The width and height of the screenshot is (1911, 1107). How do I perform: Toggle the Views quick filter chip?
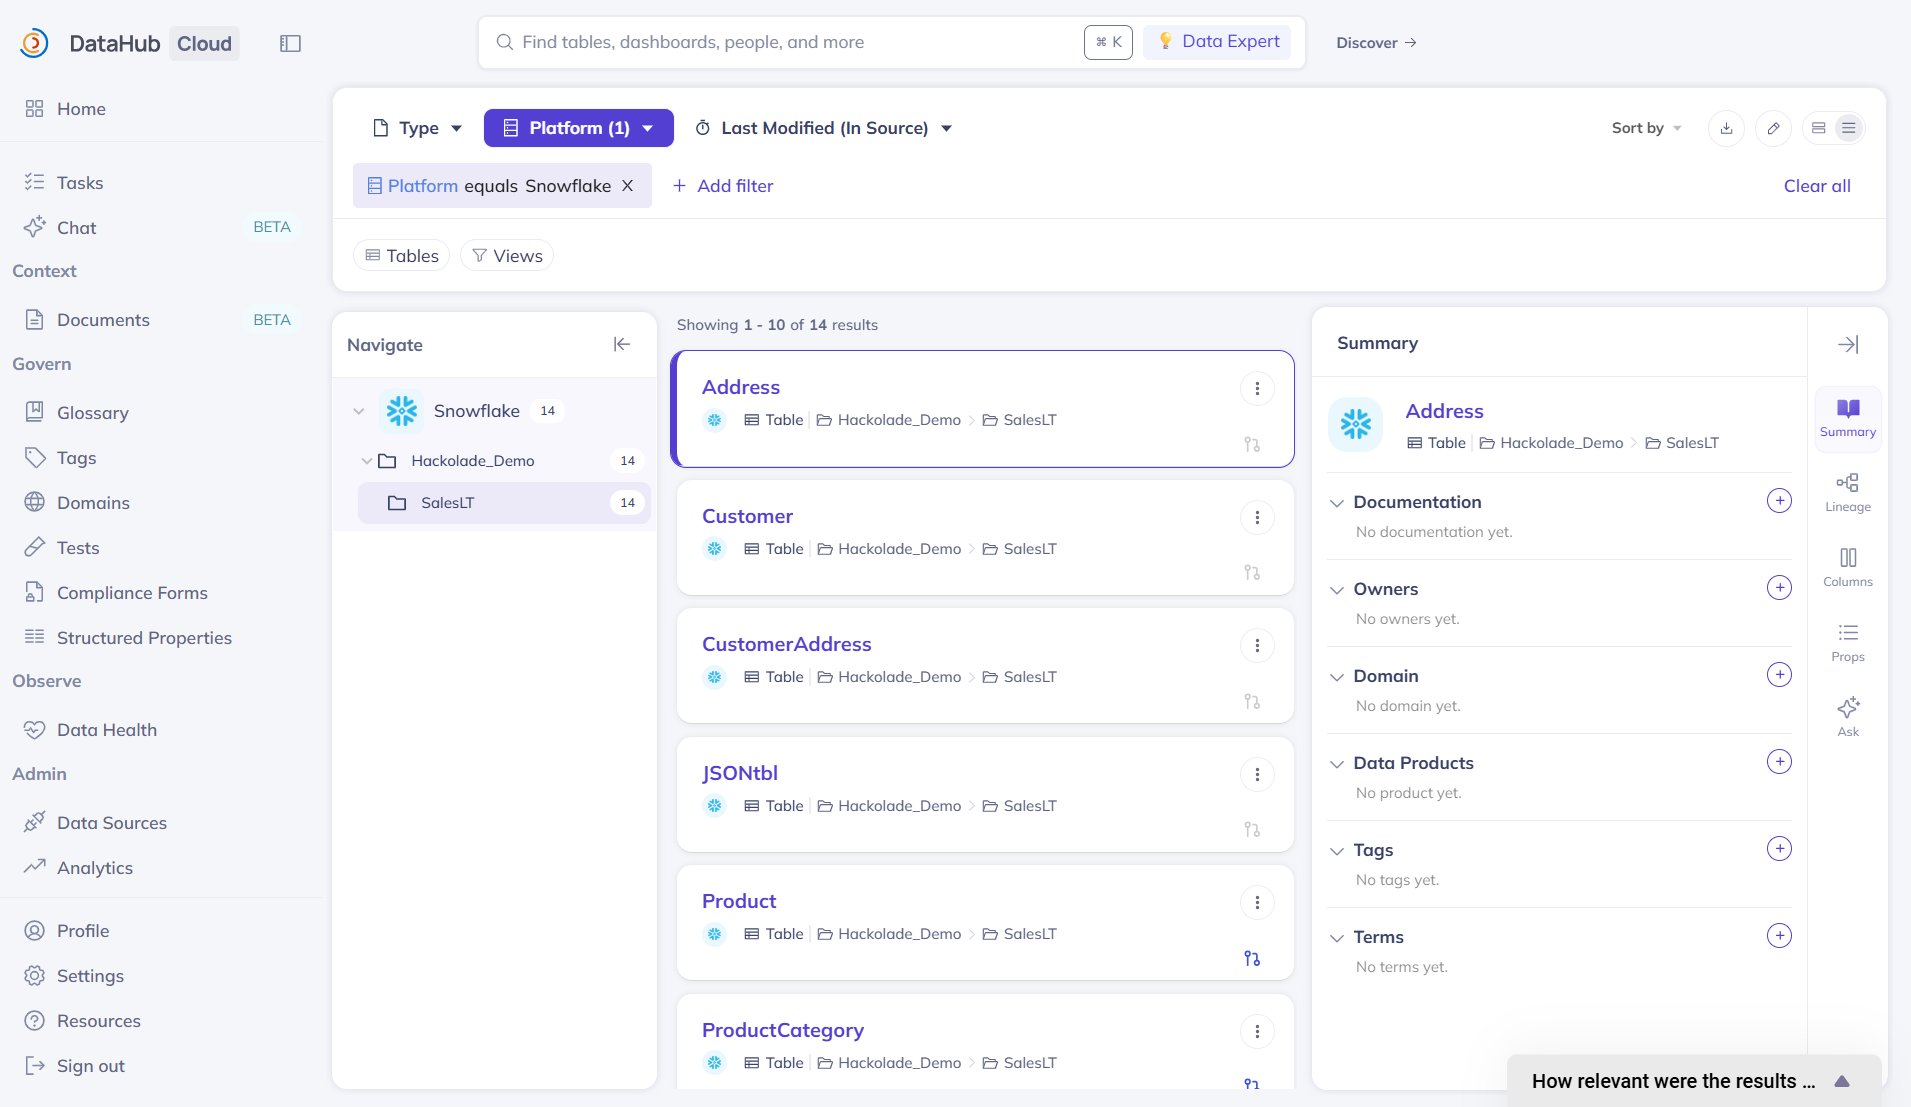[x=507, y=256]
